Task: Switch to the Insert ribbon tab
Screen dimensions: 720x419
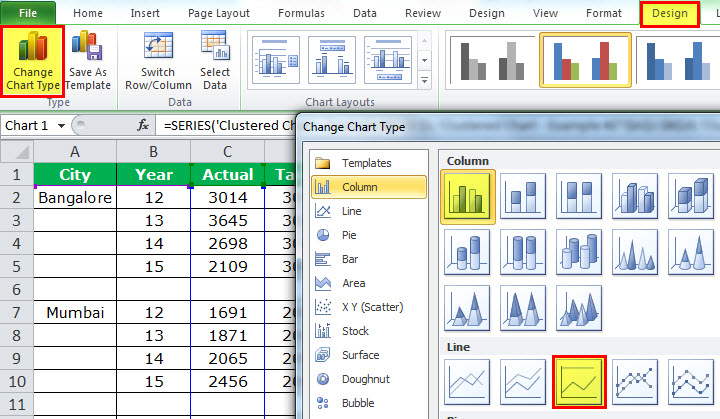Action: point(145,13)
